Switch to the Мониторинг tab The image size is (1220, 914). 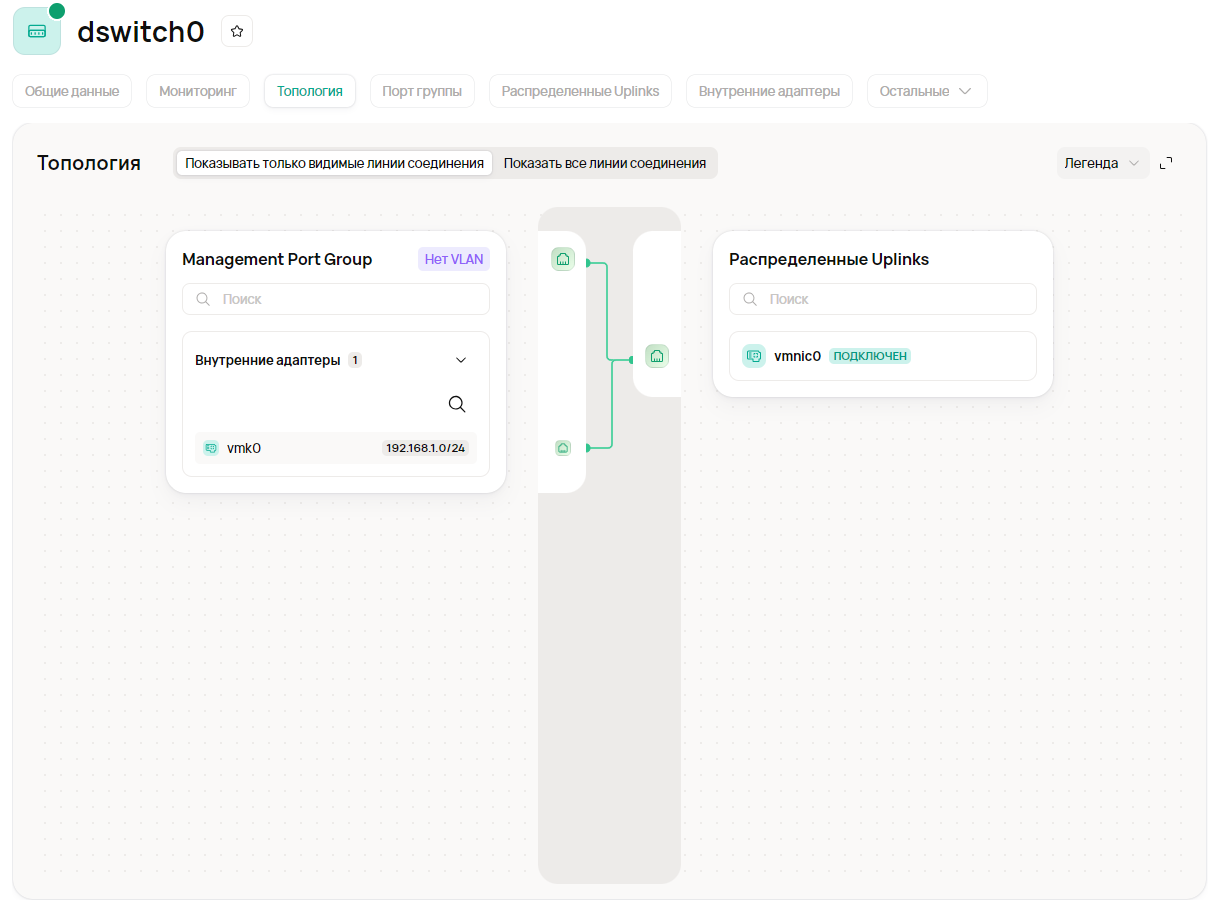(197, 91)
